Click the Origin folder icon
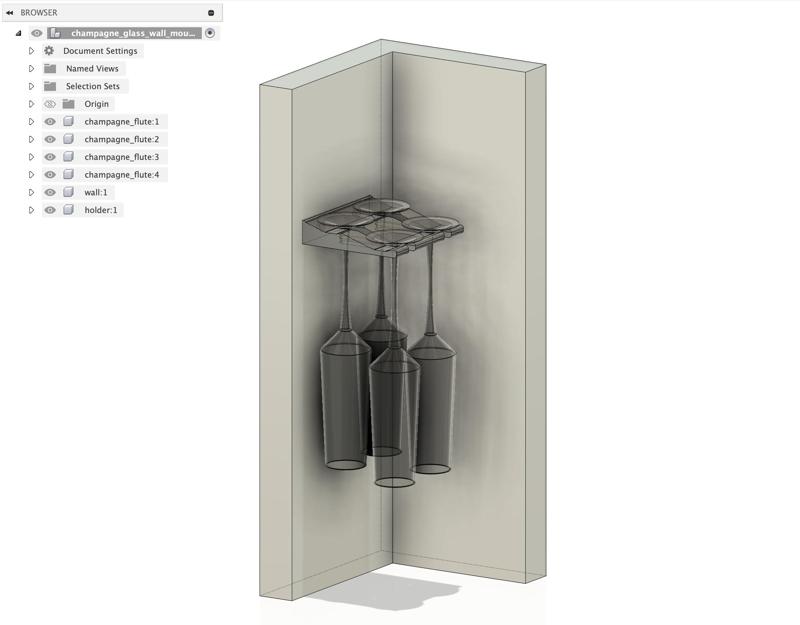800x625 pixels. click(68, 104)
